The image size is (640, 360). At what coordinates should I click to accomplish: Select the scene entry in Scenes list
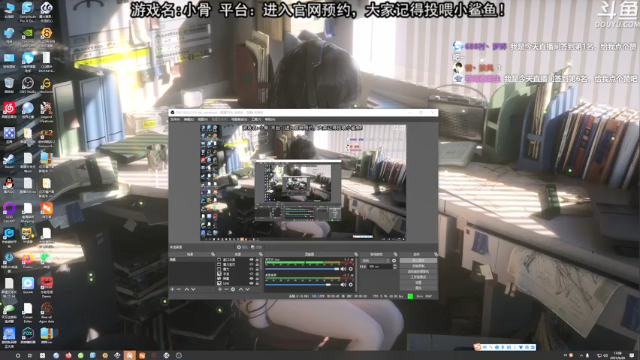click(191, 260)
